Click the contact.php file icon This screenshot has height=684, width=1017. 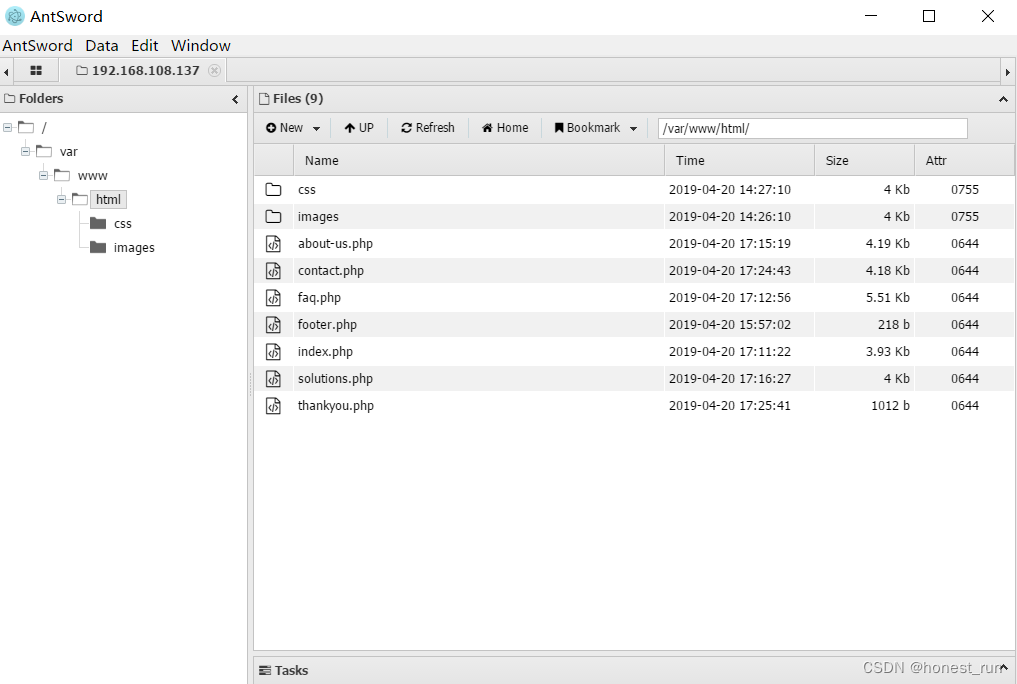click(x=274, y=270)
